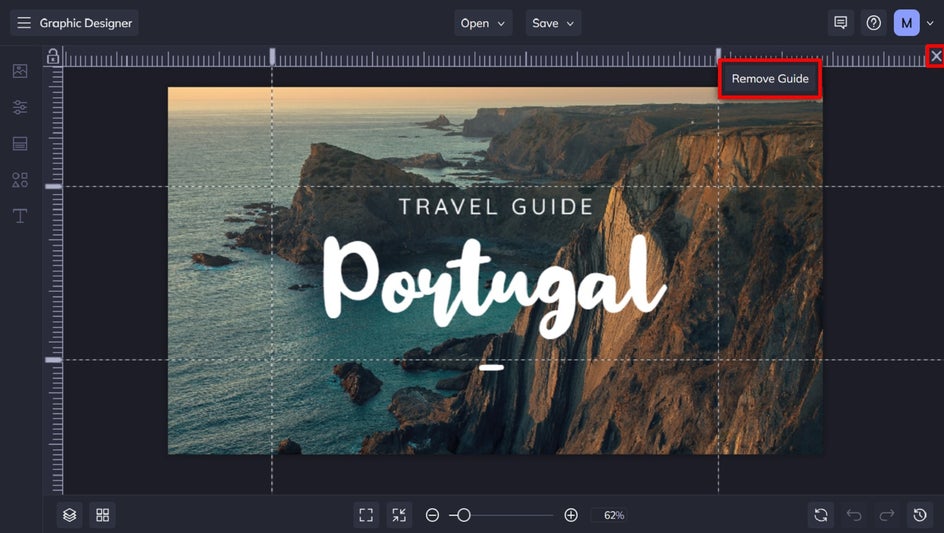Viewport: 944px width, 533px height.
Task: Open the account menu chevron
Action: point(930,23)
